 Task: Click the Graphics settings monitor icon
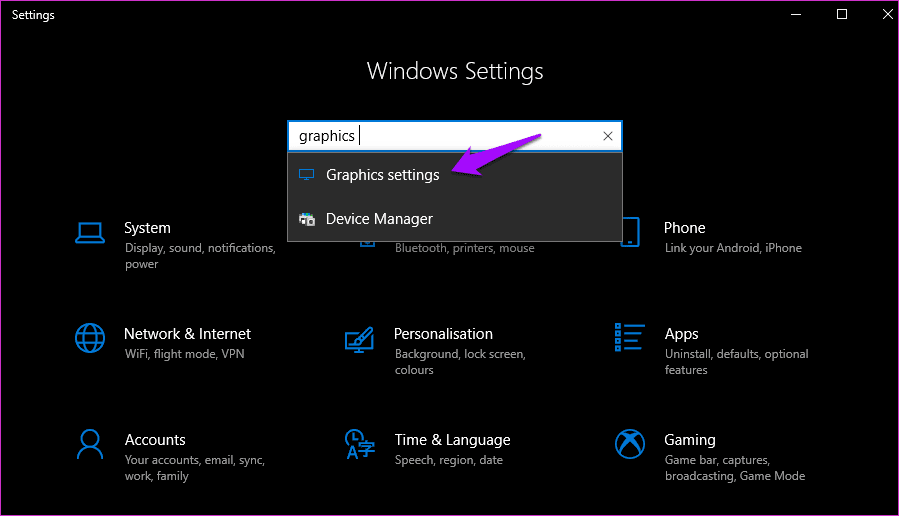(x=307, y=175)
